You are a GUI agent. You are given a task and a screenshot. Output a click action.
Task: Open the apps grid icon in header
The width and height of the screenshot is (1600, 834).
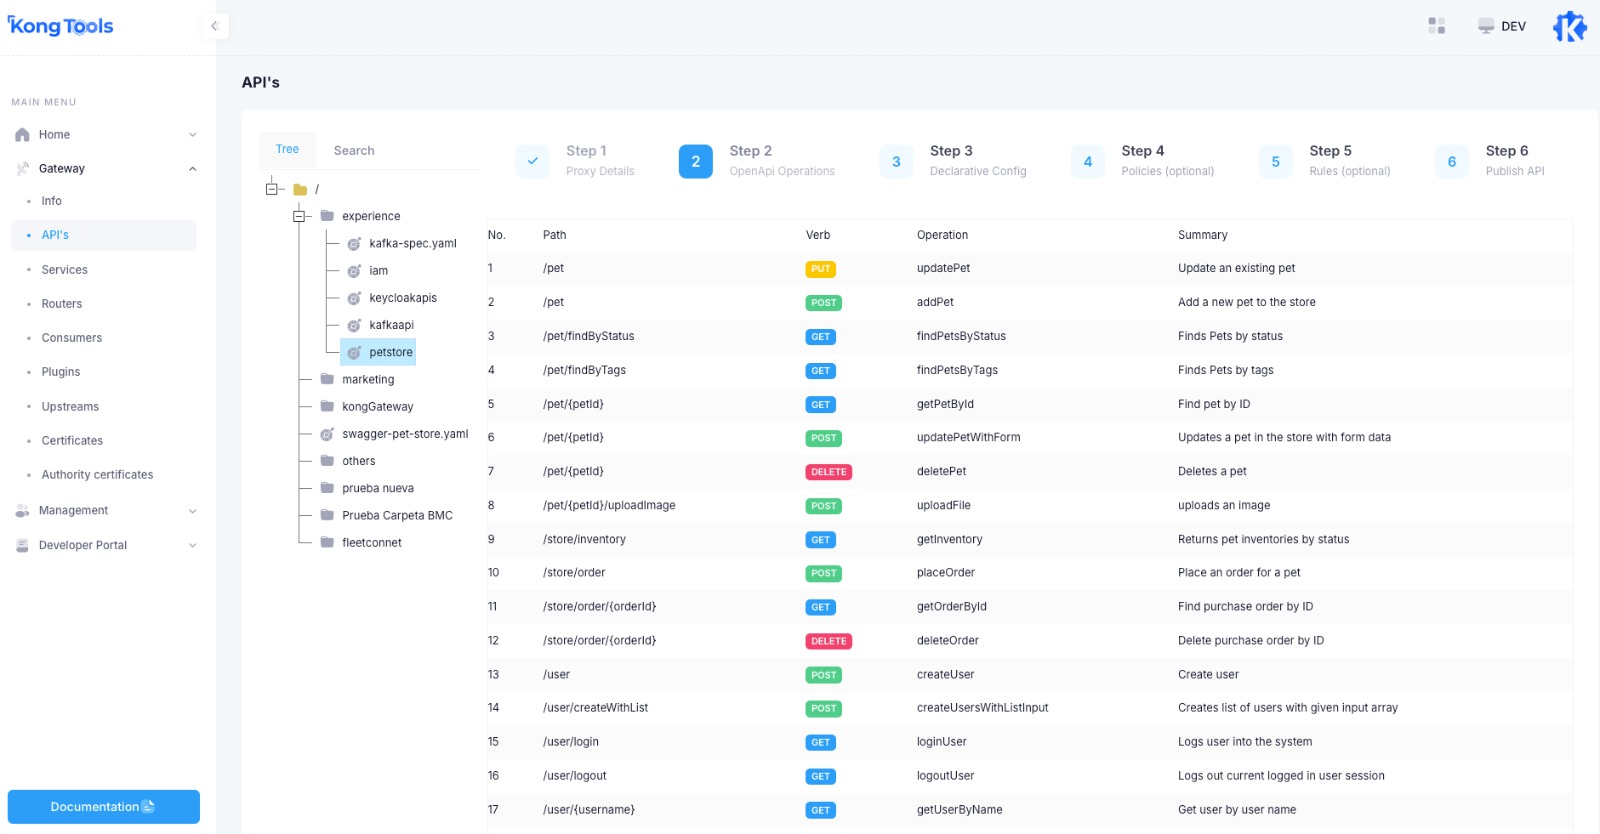point(1437,26)
